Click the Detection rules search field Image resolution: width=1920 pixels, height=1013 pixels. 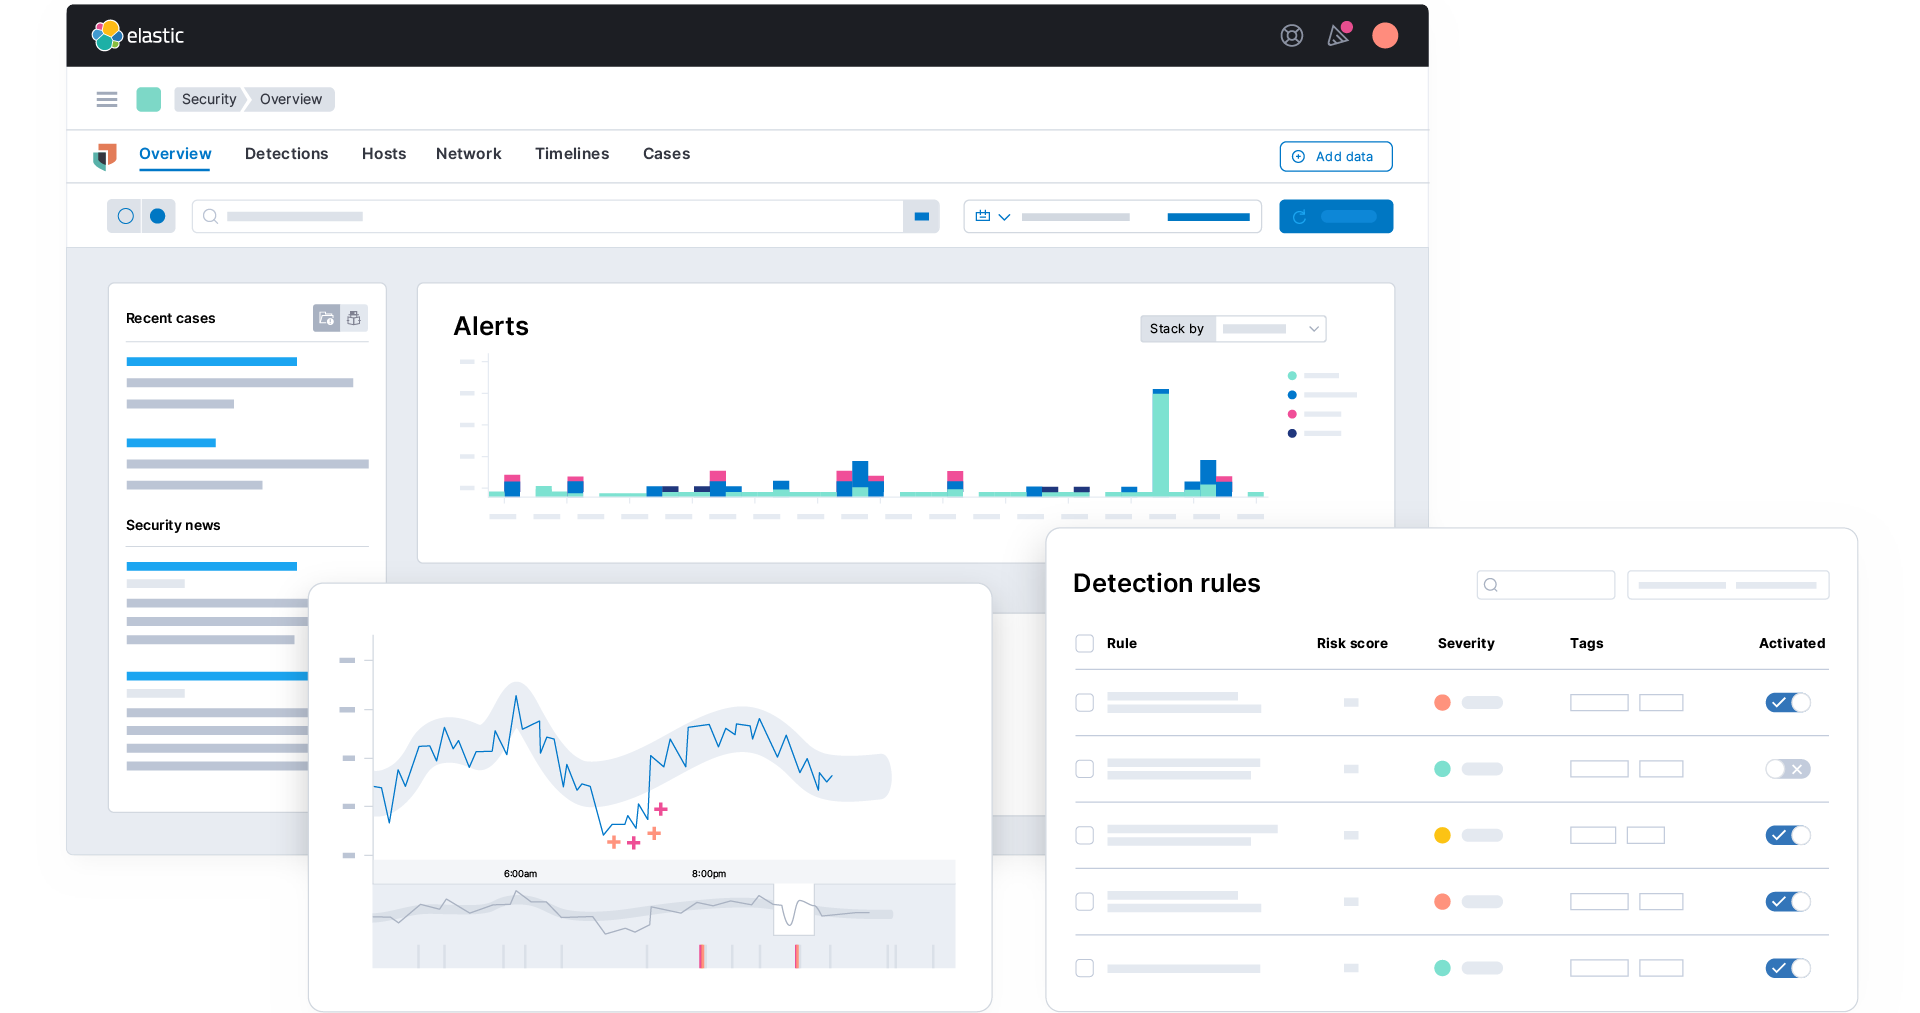click(x=1546, y=585)
